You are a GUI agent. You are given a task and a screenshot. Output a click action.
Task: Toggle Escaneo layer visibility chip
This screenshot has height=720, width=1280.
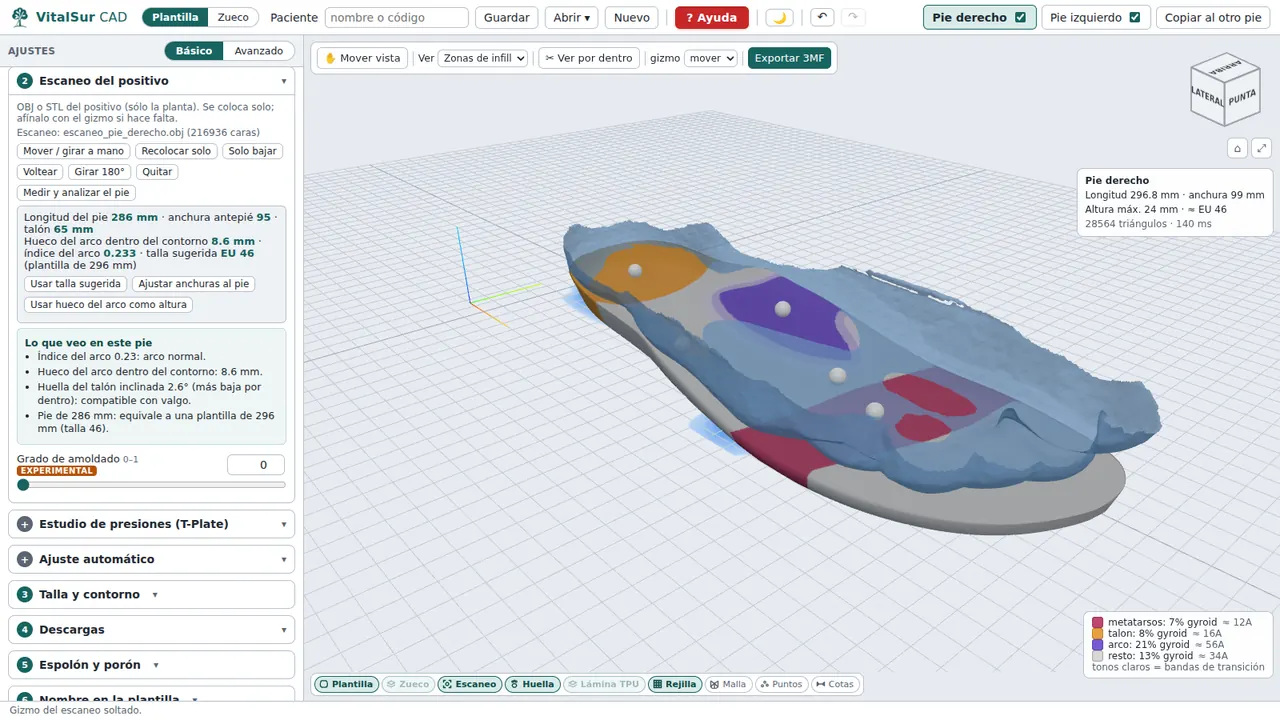point(468,684)
